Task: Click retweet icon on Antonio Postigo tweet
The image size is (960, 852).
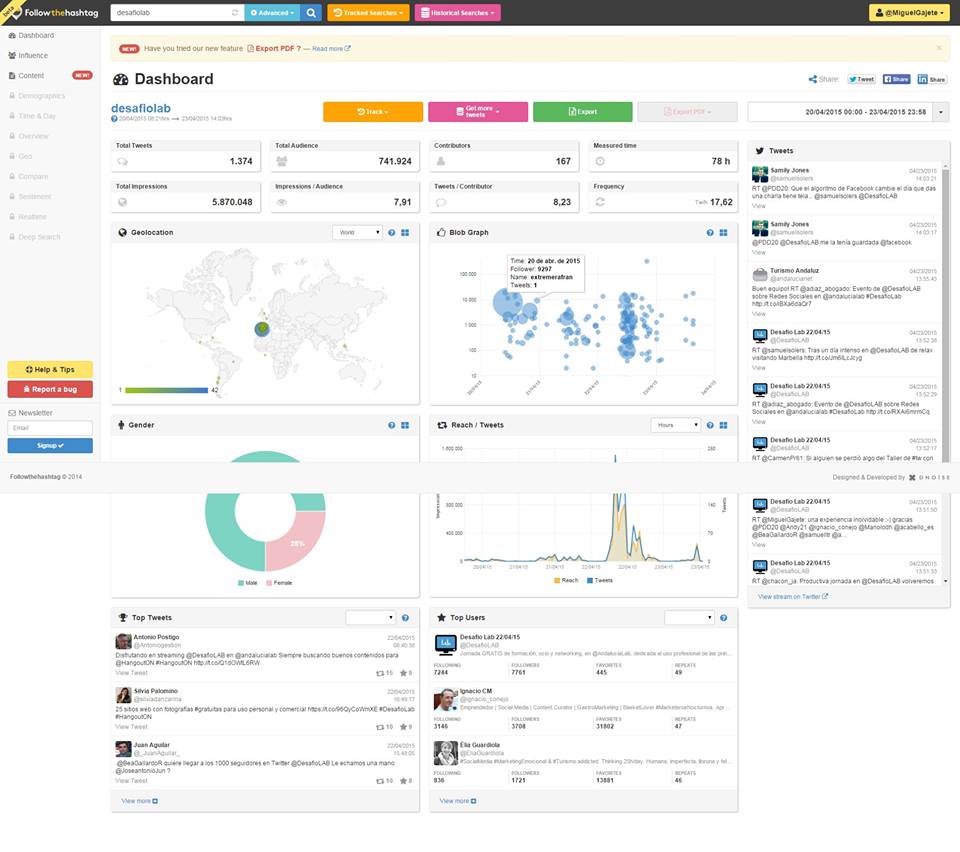Action: point(380,673)
